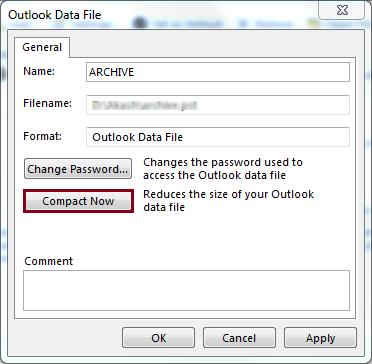The image size is (372, 364).
Task: Apply the data file changes
Action: pos(320,338)
